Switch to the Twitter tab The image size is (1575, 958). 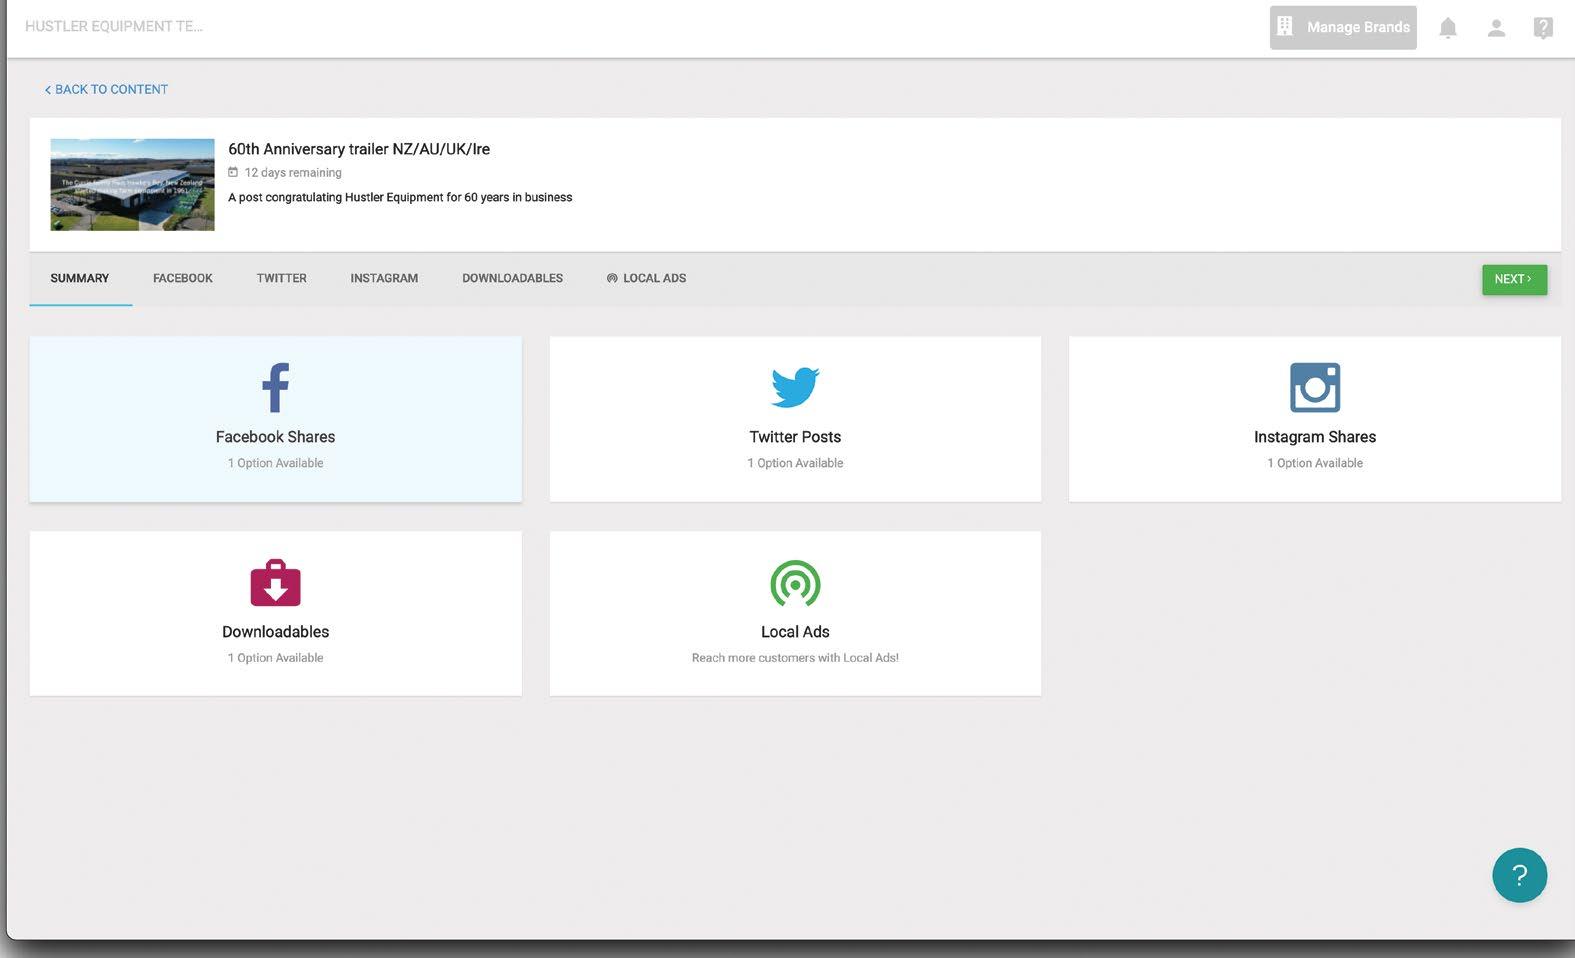(281, 278)
